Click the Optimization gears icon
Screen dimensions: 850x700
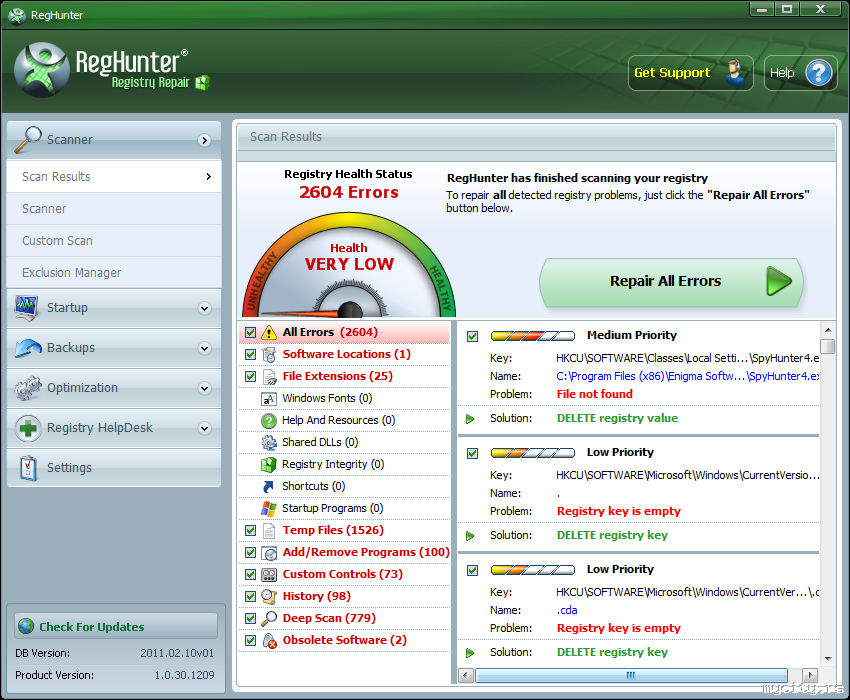[x=28, y=388]
